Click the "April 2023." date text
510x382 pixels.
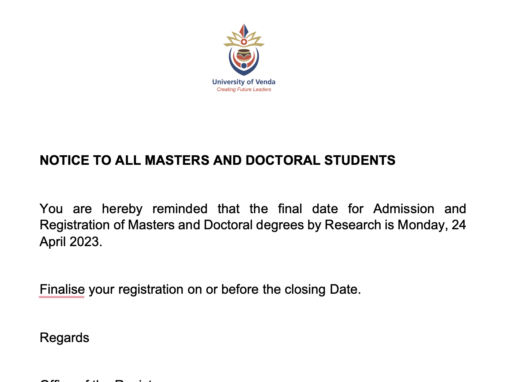(x=71, y=242)
